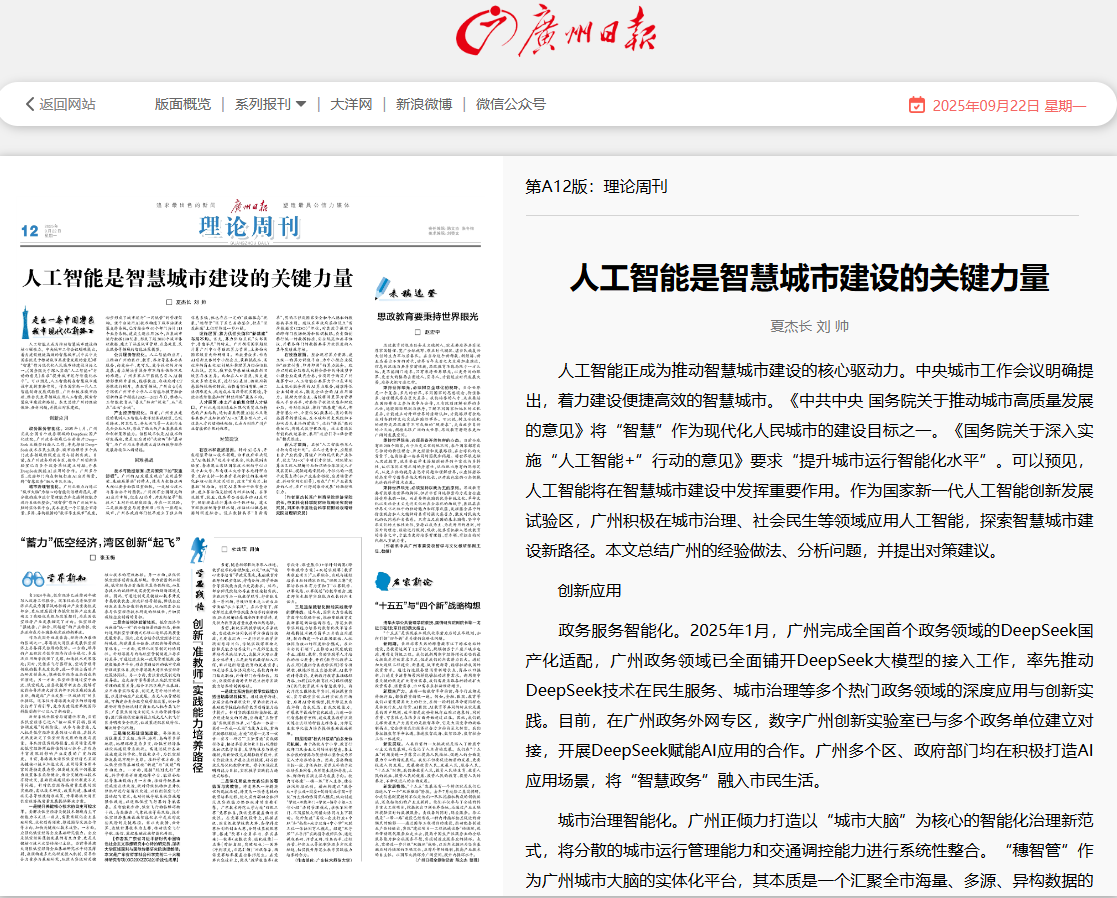Screen dimensions: 1117x898
Task: Click author names 夏杰长 刘帅 in reading pane
Action: tap(809, 326)
